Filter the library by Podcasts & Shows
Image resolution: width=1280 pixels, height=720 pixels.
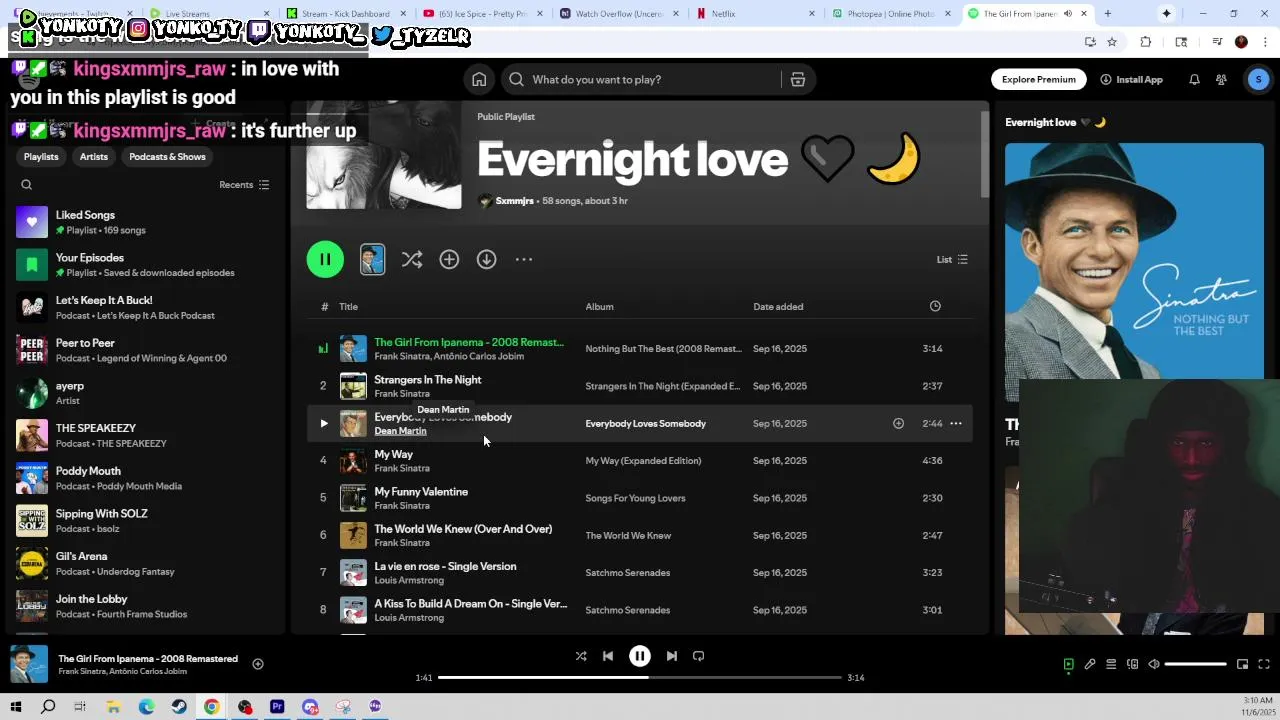tap(167, 157)
